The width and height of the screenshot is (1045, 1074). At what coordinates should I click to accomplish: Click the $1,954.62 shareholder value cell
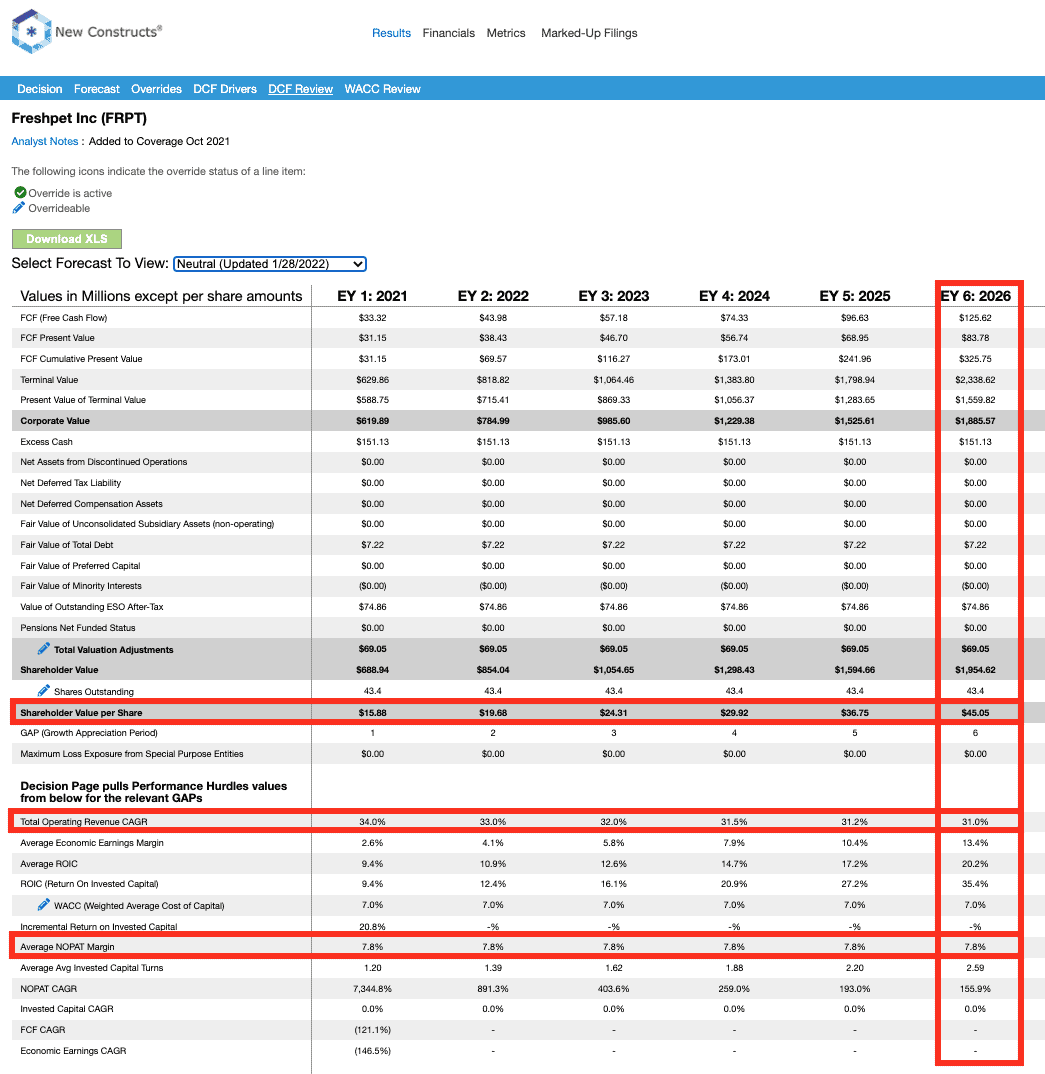pyautogui.click(x=975, y=670)
